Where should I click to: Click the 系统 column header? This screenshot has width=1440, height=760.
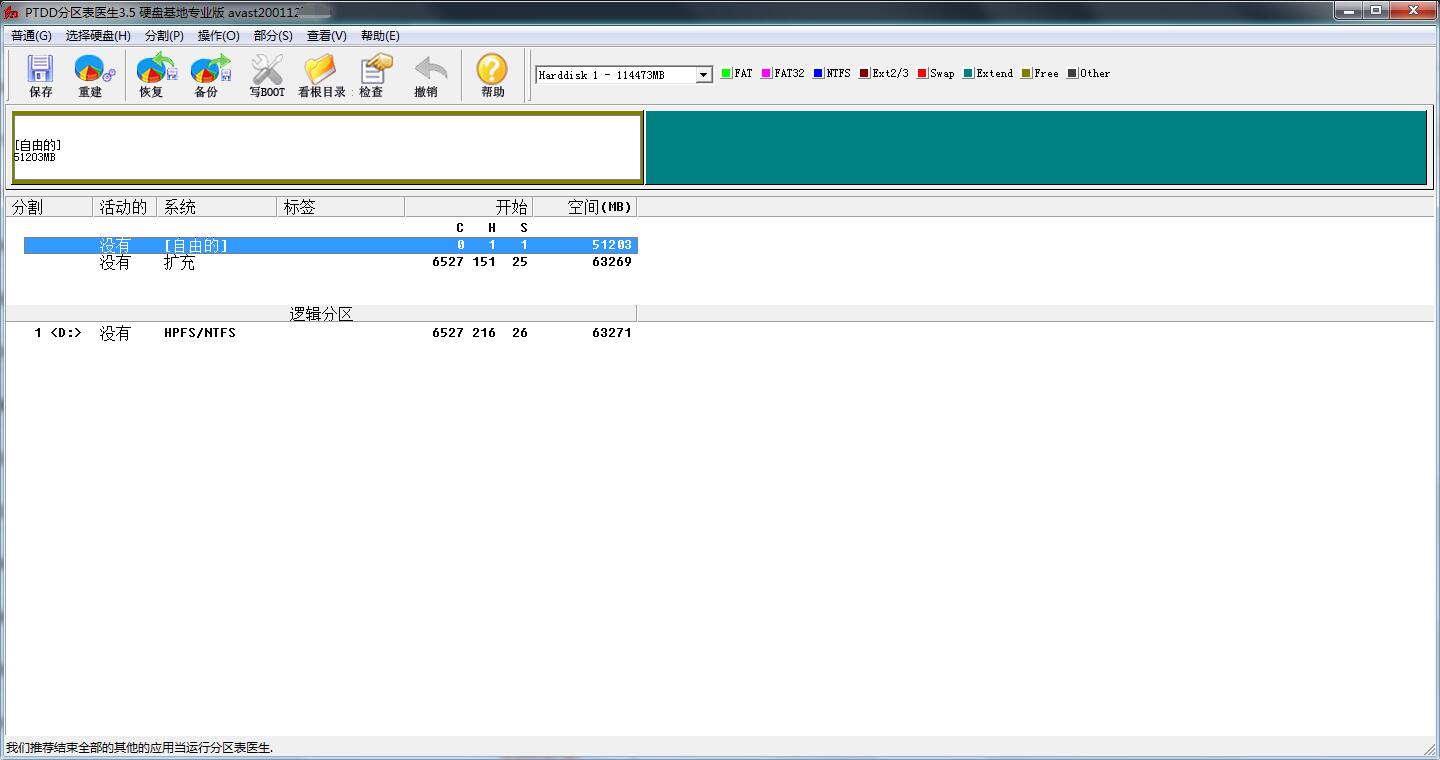click(x=216, y=207)
